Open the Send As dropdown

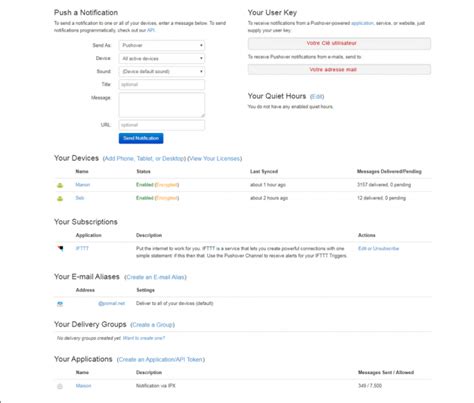coord(162,45)
